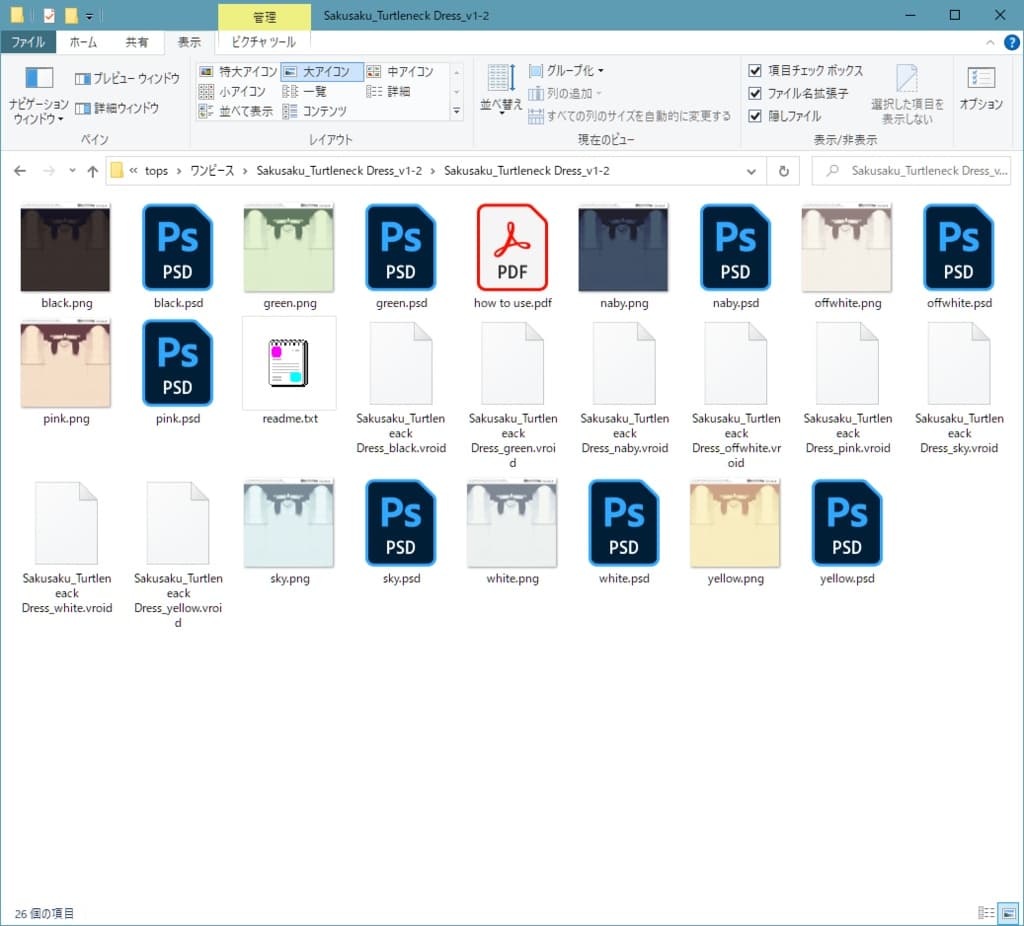Toggle hidden files (隠しファイル) checkbox
The height and width of the screenshot is (926, 1024).
[x=756, y=116]
